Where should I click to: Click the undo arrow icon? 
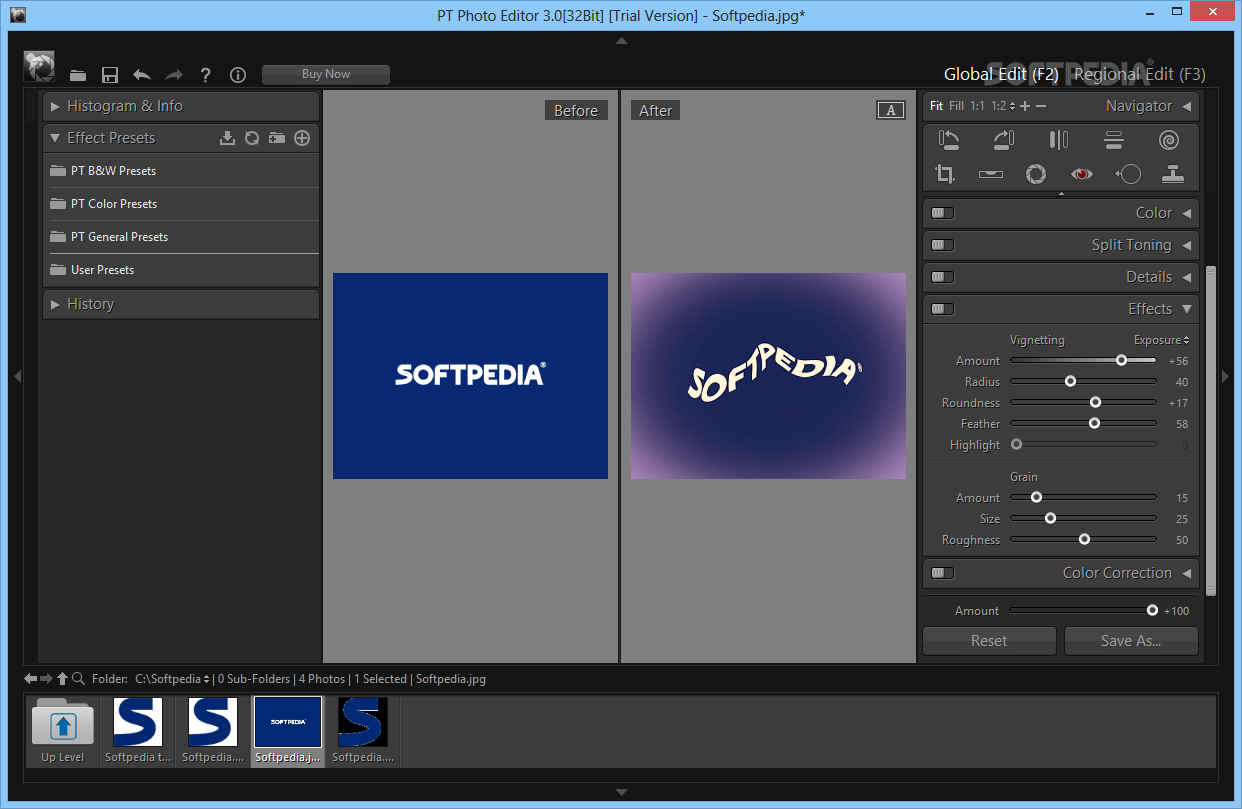(x=142, y=75)
